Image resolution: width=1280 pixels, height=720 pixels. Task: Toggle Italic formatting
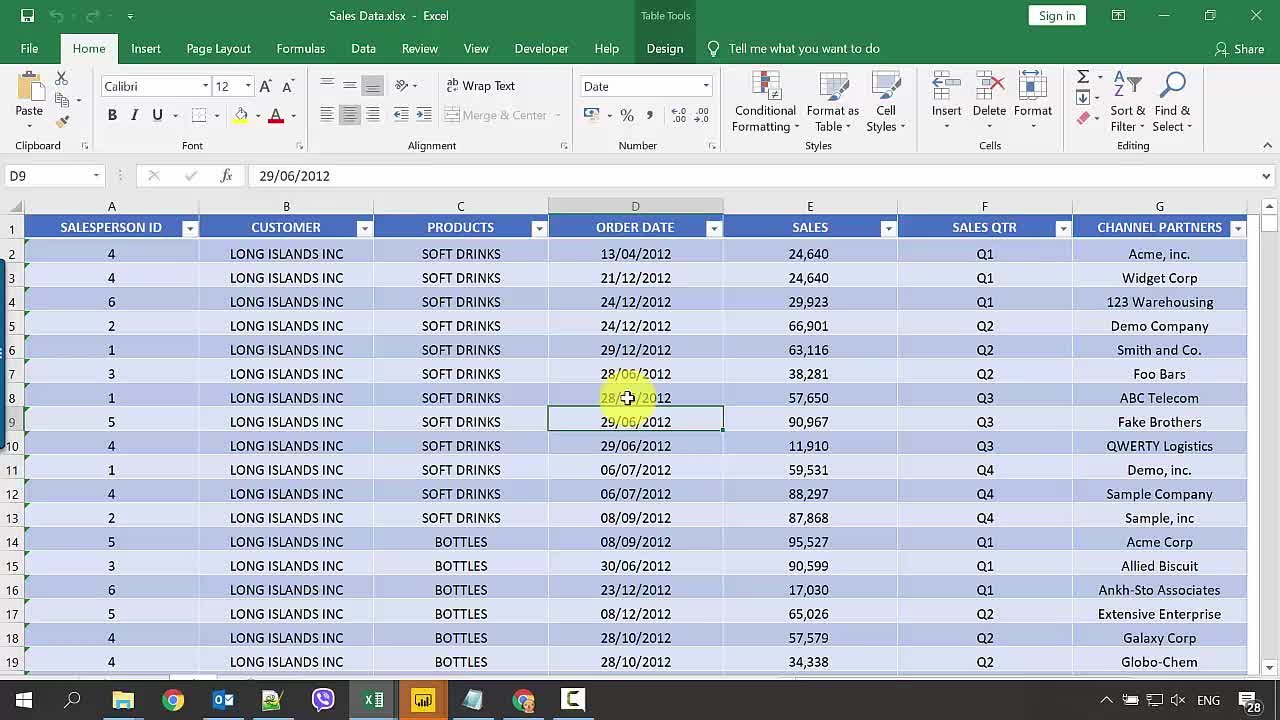click(x=134, y=115)
